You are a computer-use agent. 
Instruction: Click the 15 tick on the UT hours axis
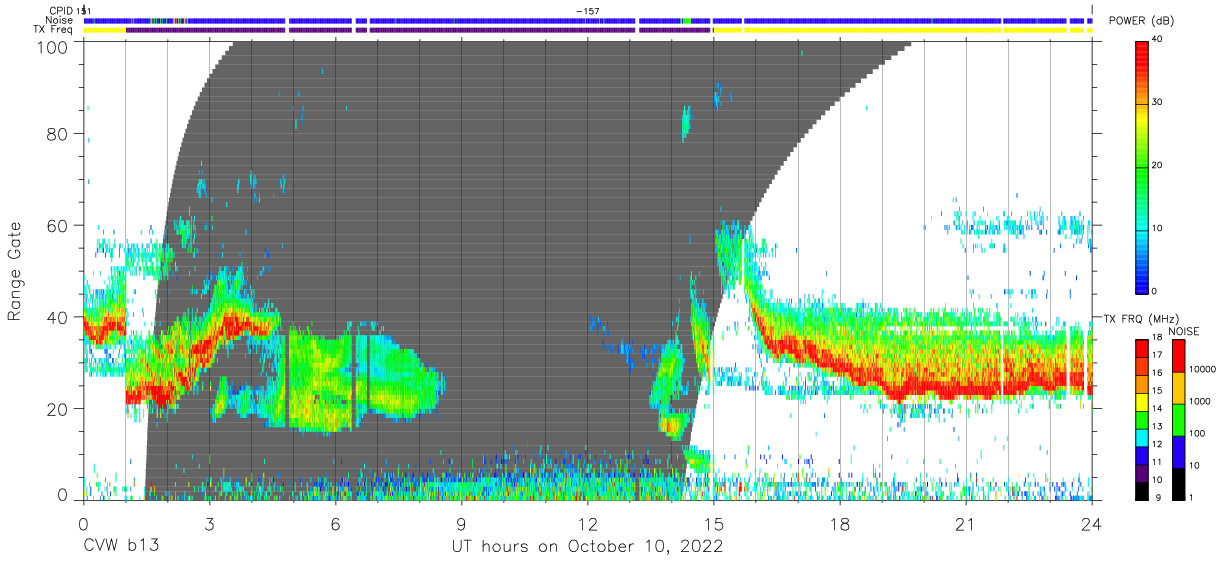[714, 523]
